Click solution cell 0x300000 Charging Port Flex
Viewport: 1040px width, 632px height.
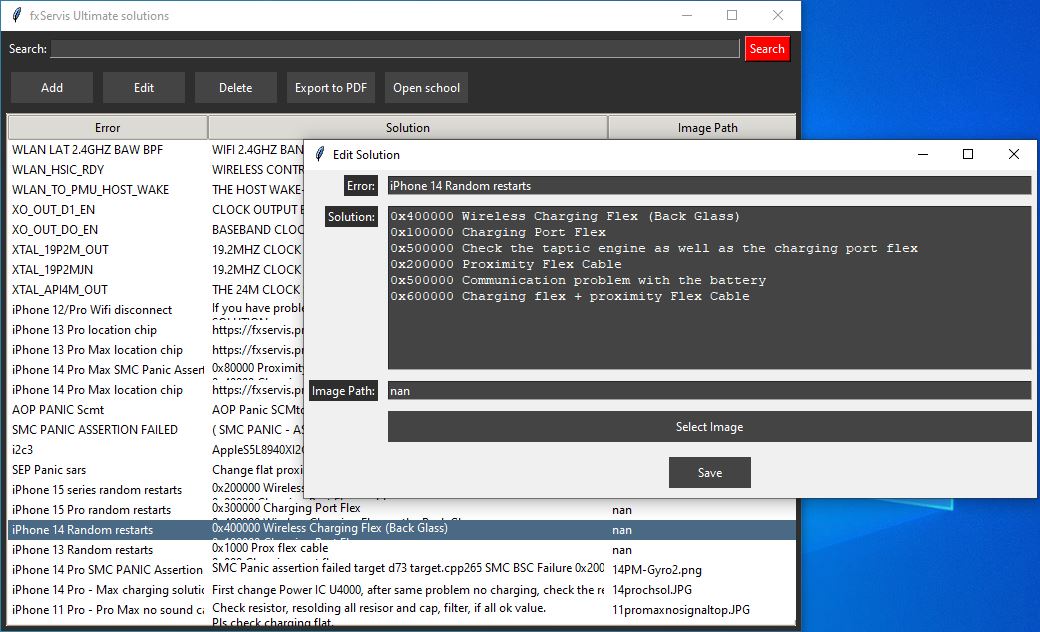click(x=286, y=507)
